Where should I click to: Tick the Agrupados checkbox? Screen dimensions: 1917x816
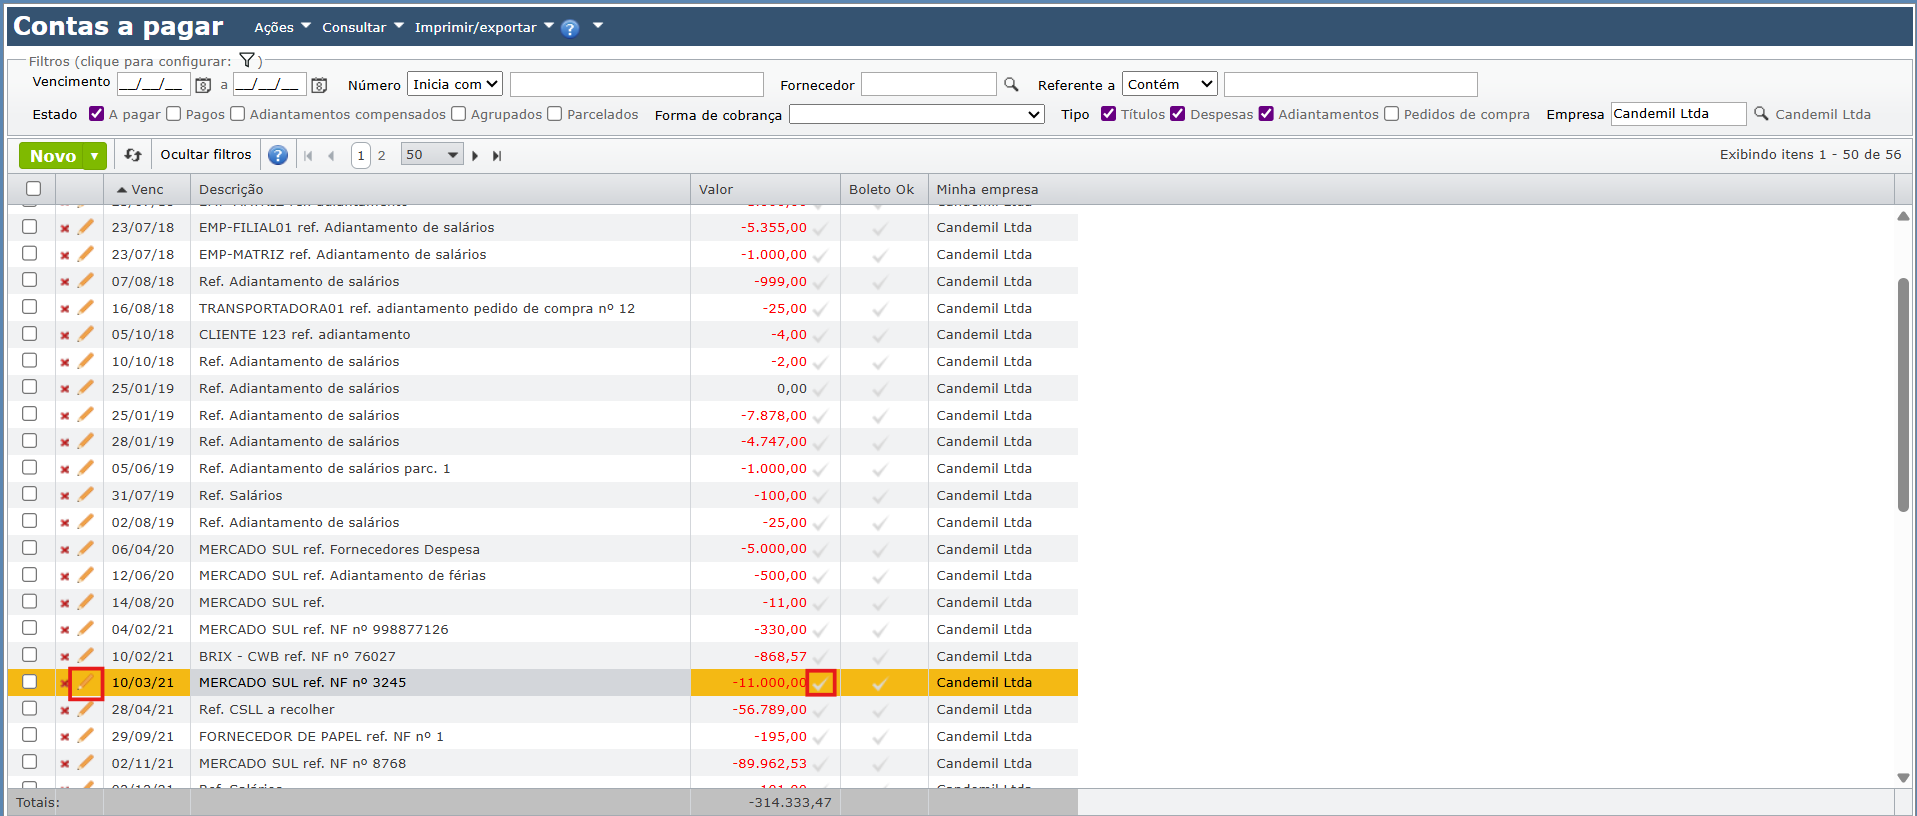tap(459, 114)
